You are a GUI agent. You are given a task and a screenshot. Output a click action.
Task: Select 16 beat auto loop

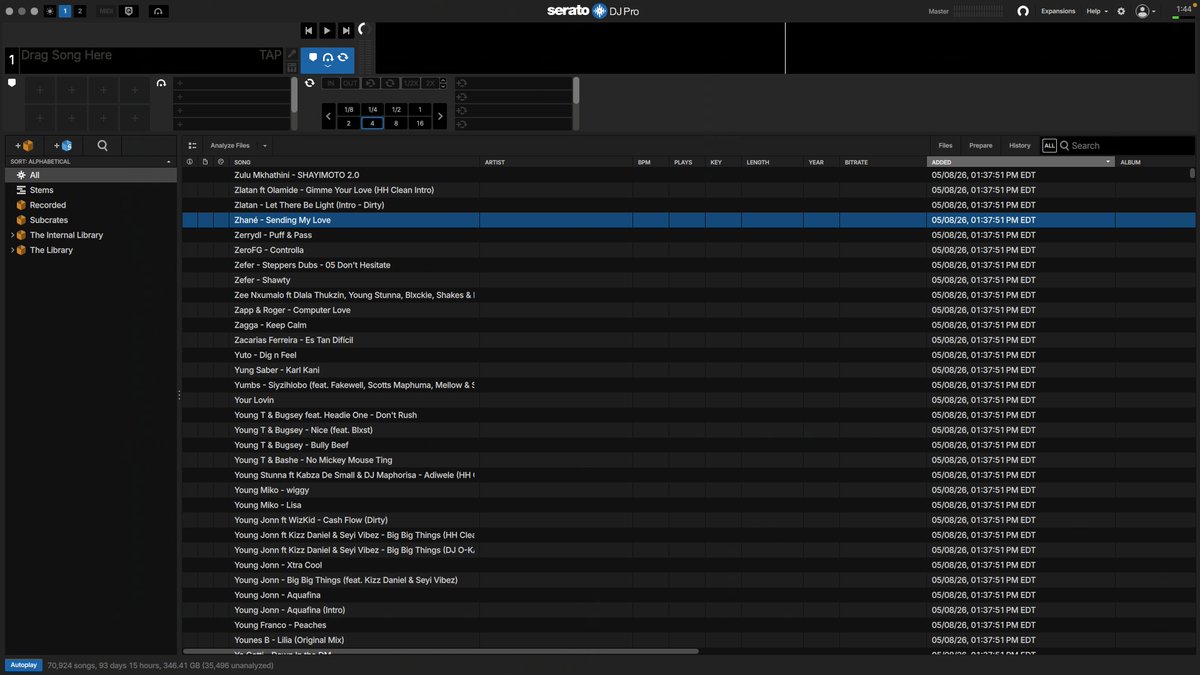pos(420,123)
